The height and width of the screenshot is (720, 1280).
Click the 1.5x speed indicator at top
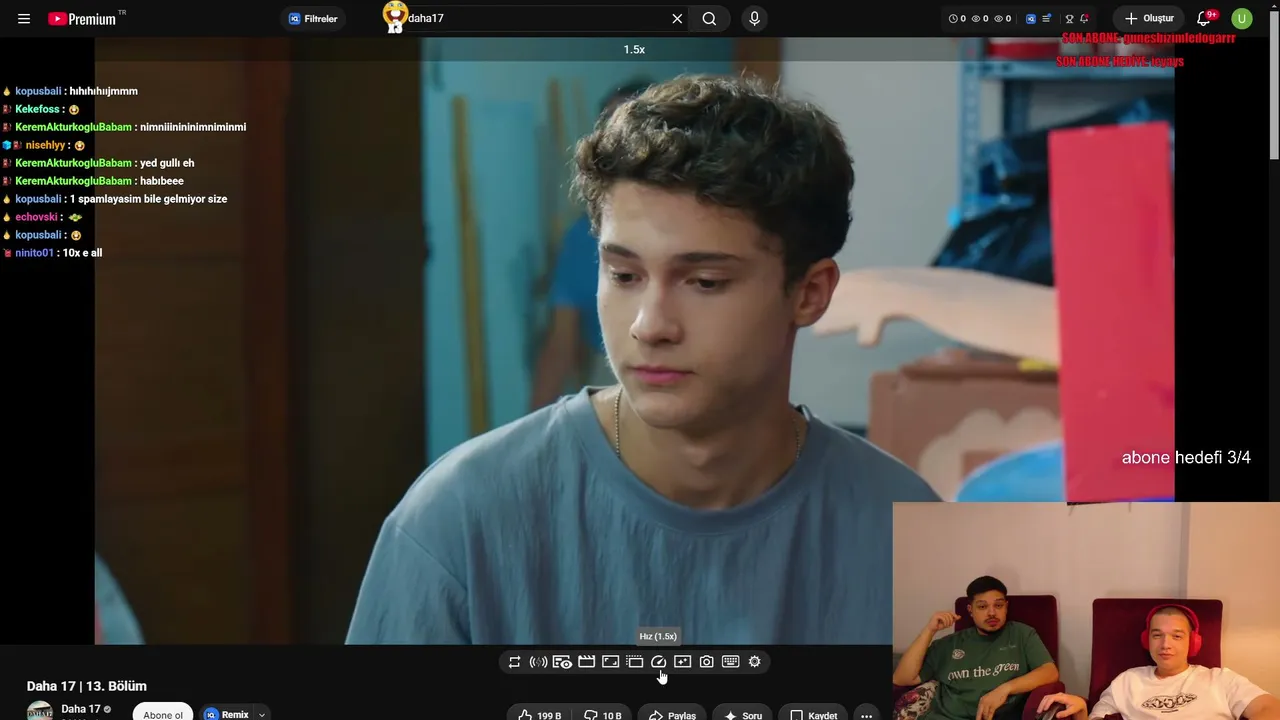click(634, 49)
